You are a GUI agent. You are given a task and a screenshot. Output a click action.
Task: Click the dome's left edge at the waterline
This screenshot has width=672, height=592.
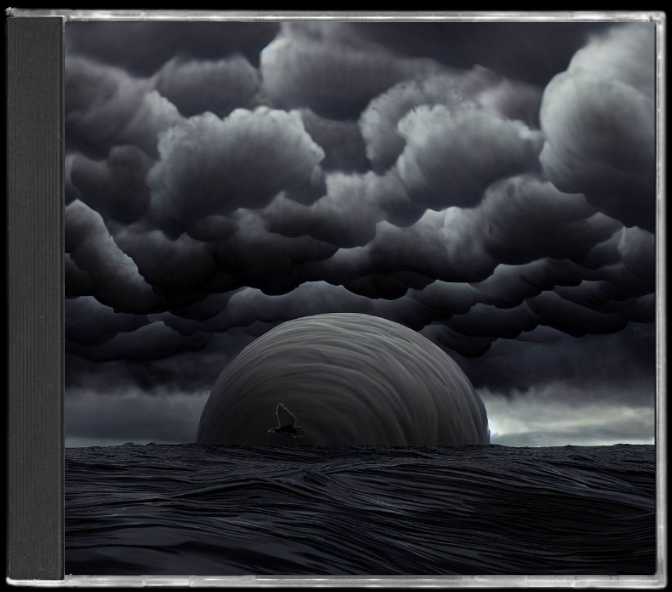[x=200, y=440]
